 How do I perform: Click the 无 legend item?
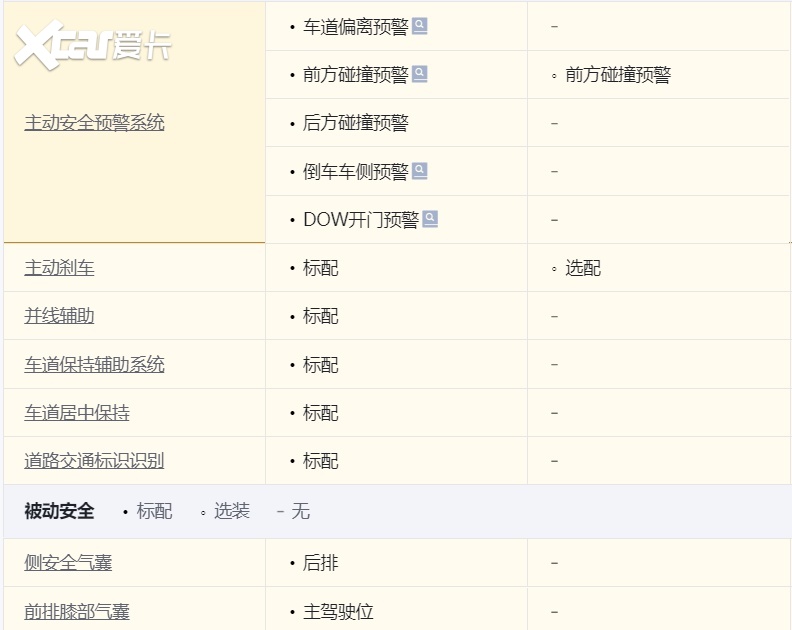(300, 511)
